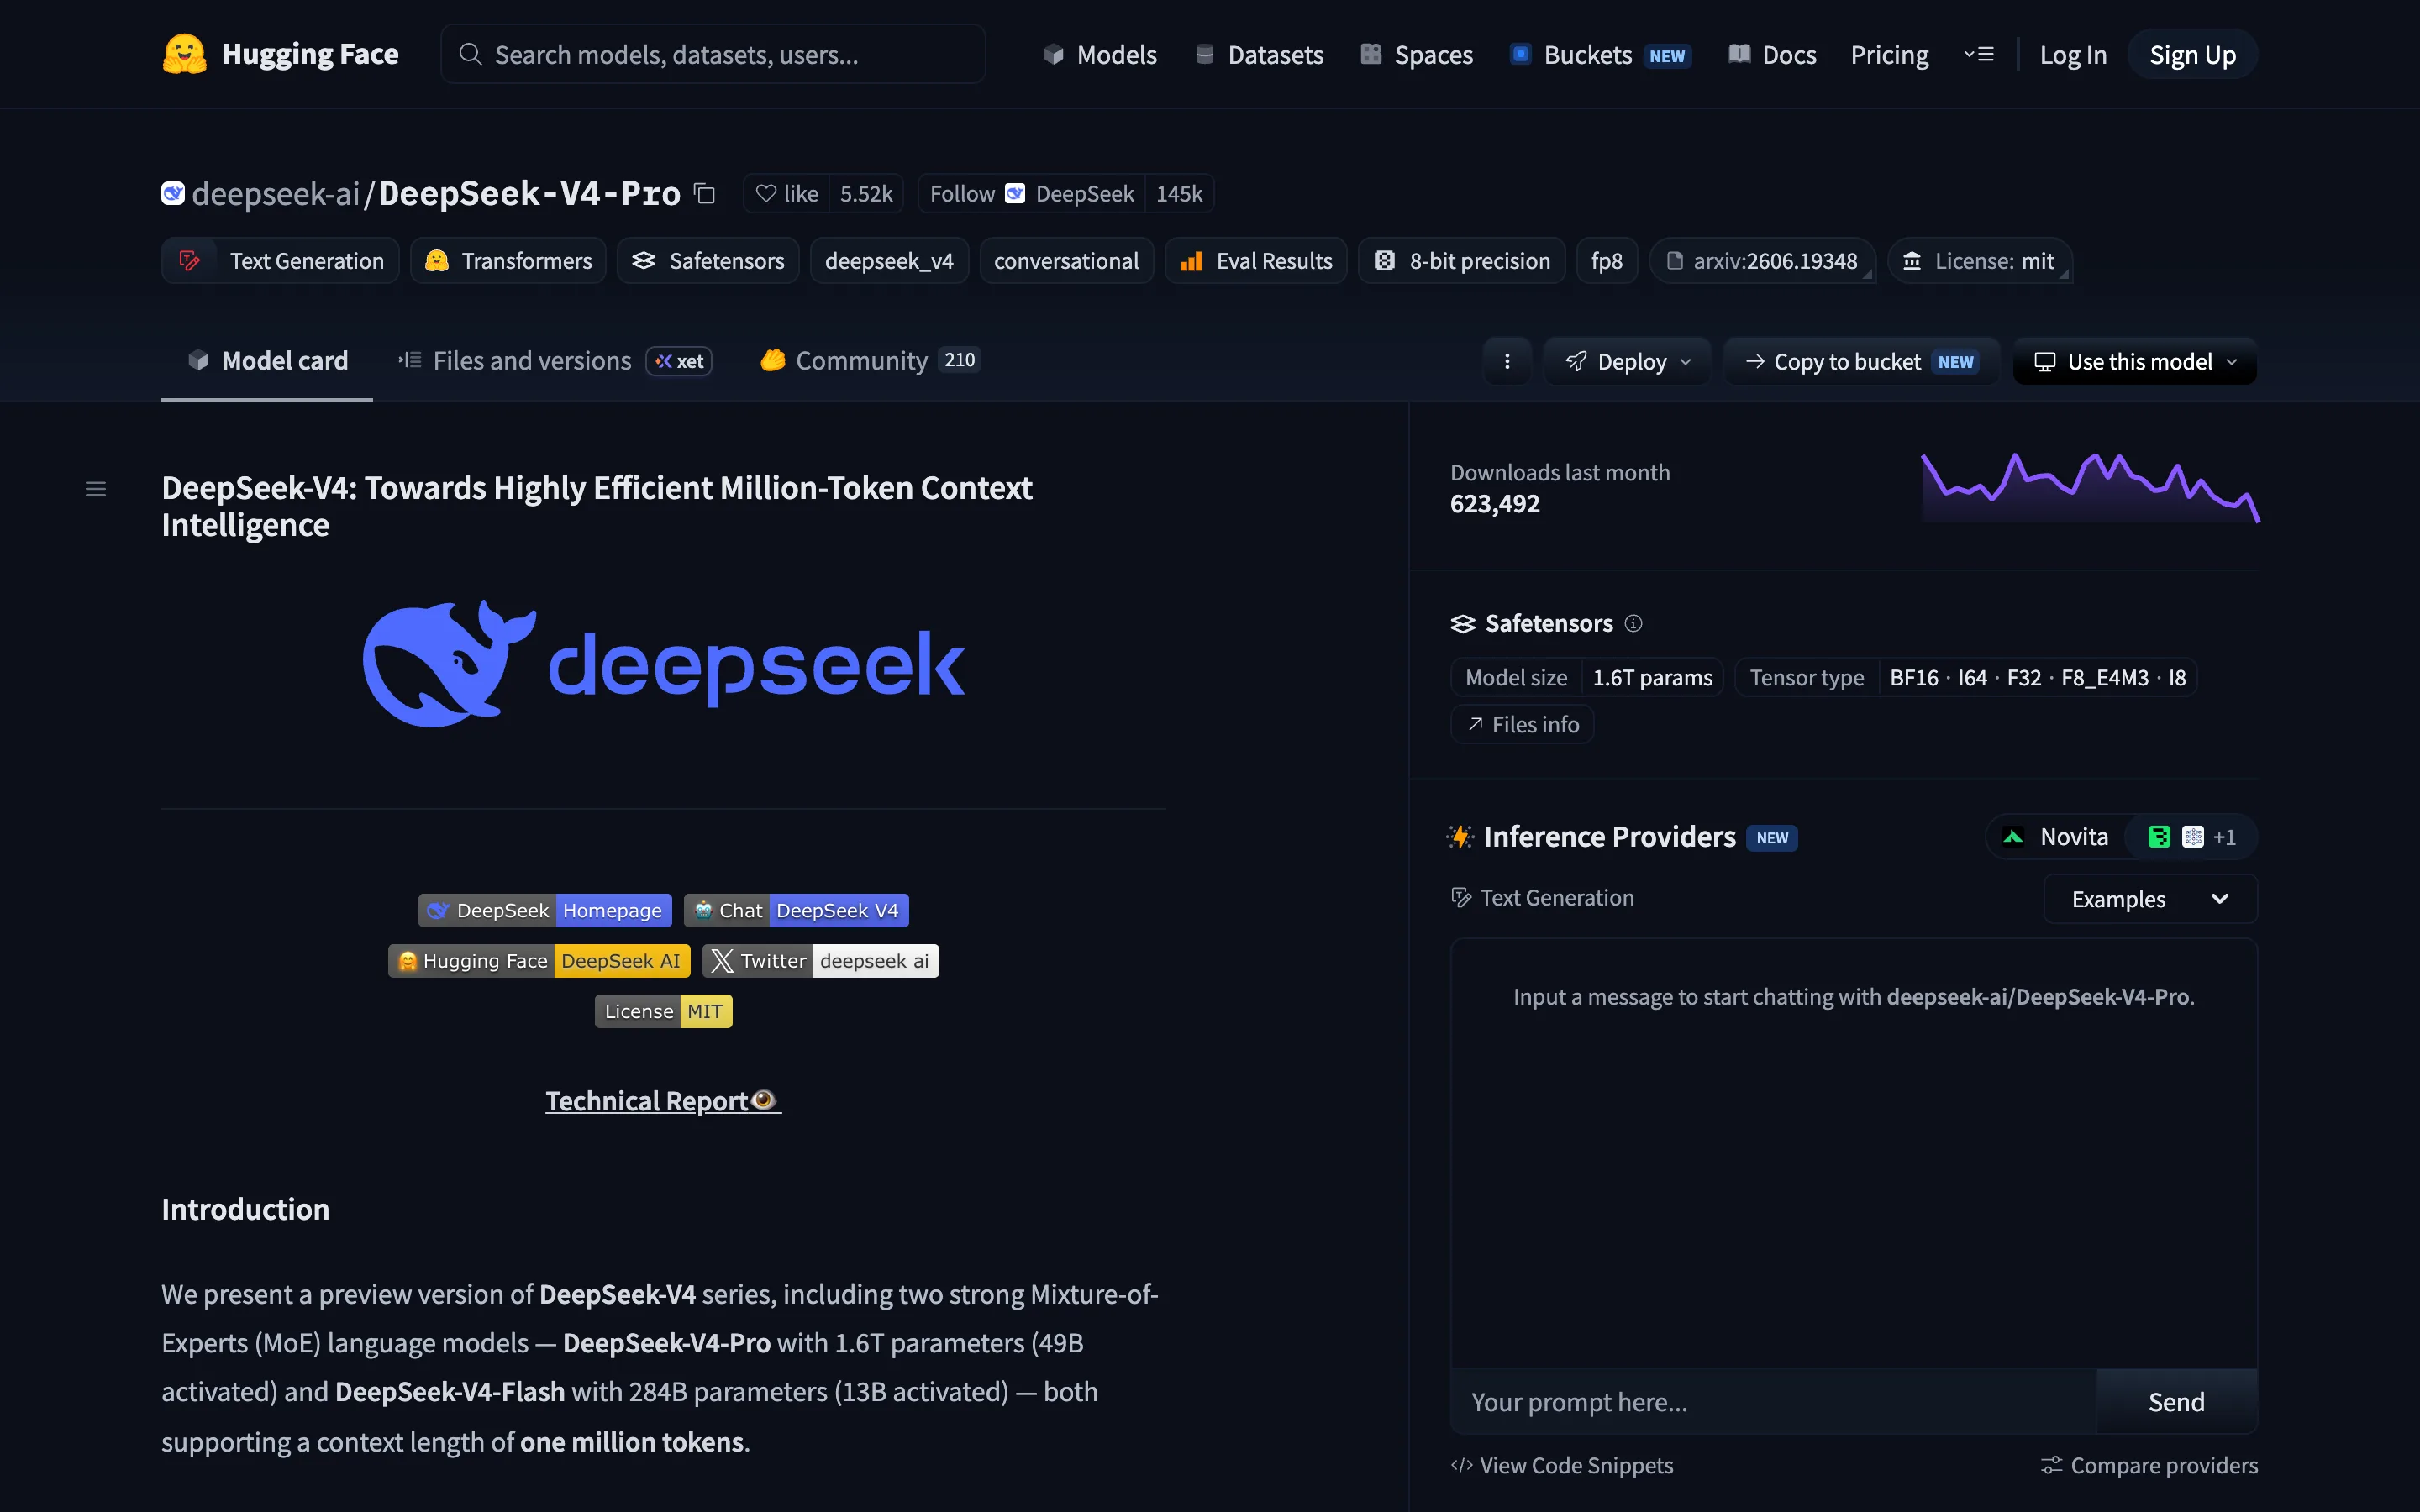2420x1512 pixels.
Task: Open table of contents hamburger icon
Action: 96,489
